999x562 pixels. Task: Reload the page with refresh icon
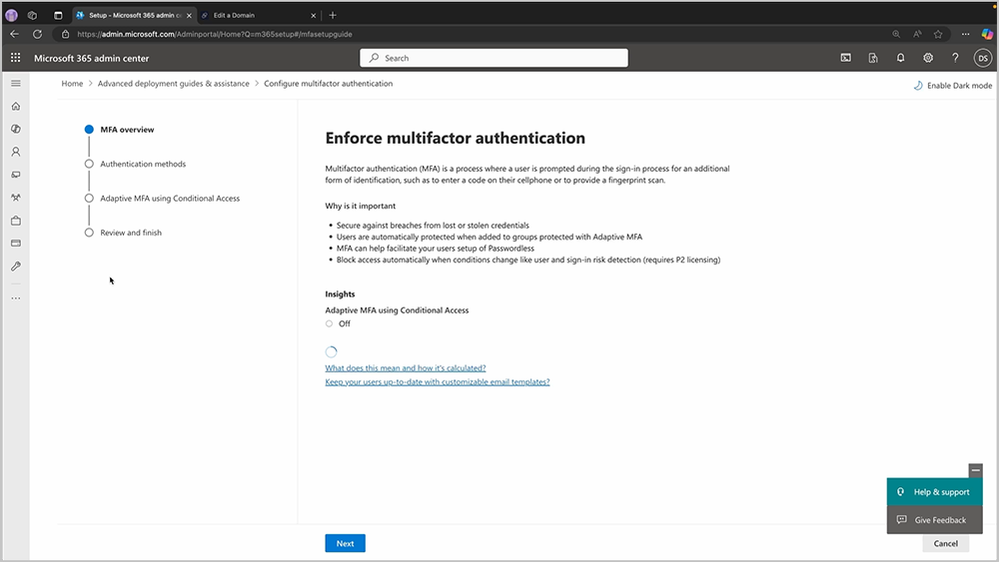[x=38, y=34]
